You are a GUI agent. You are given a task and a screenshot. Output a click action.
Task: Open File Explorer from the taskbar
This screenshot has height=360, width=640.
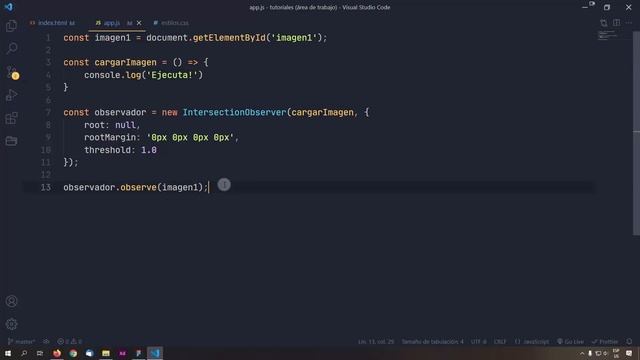tap(106, 353)
